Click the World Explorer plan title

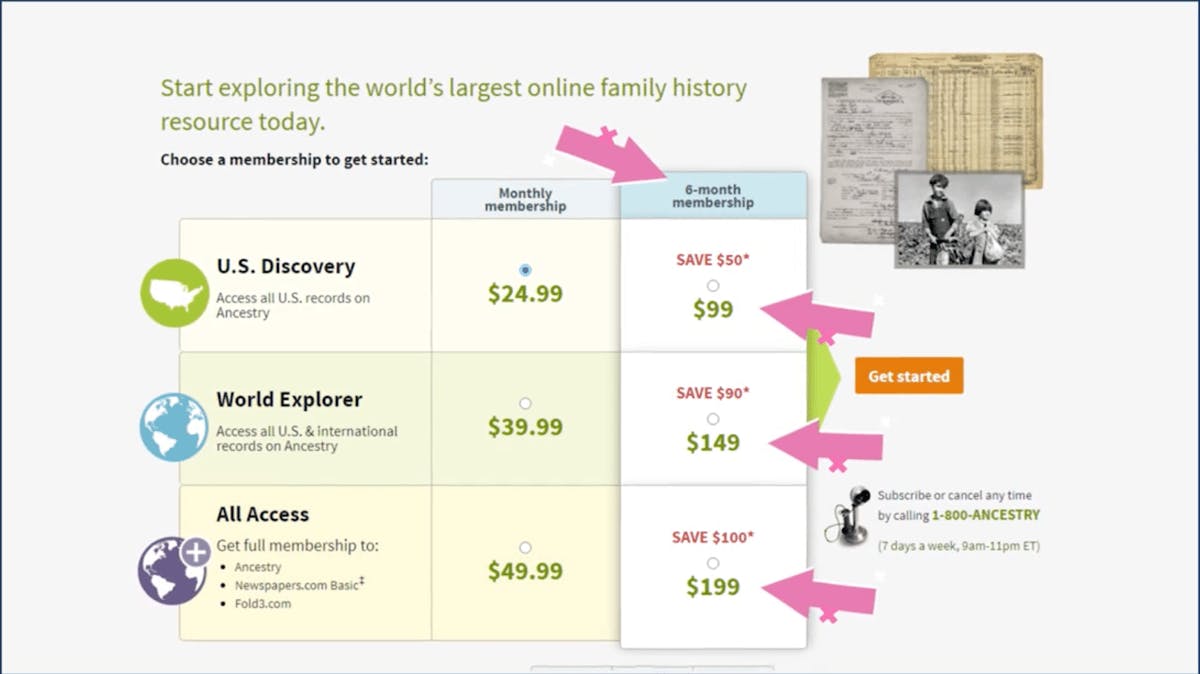[x=289, y=400]
